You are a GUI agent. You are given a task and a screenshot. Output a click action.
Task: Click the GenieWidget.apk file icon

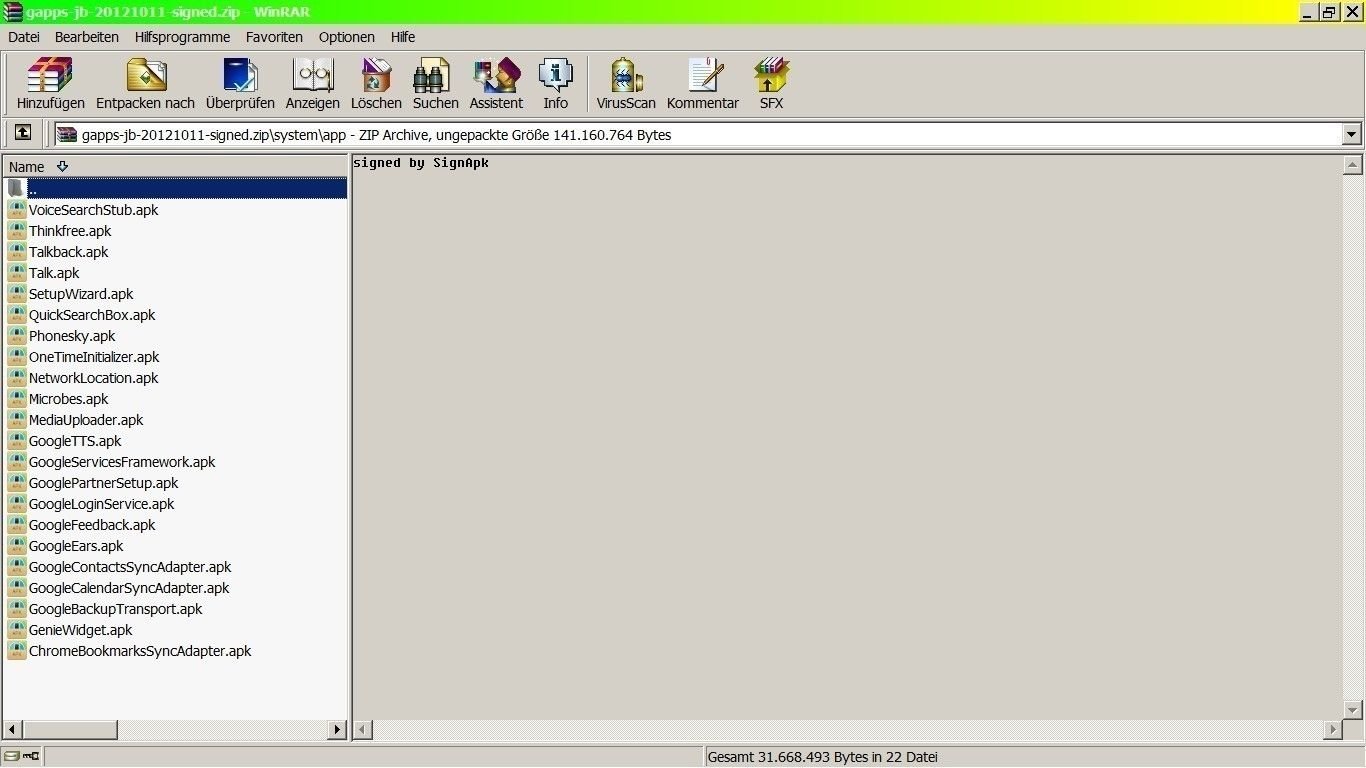(x=17, y=630)
